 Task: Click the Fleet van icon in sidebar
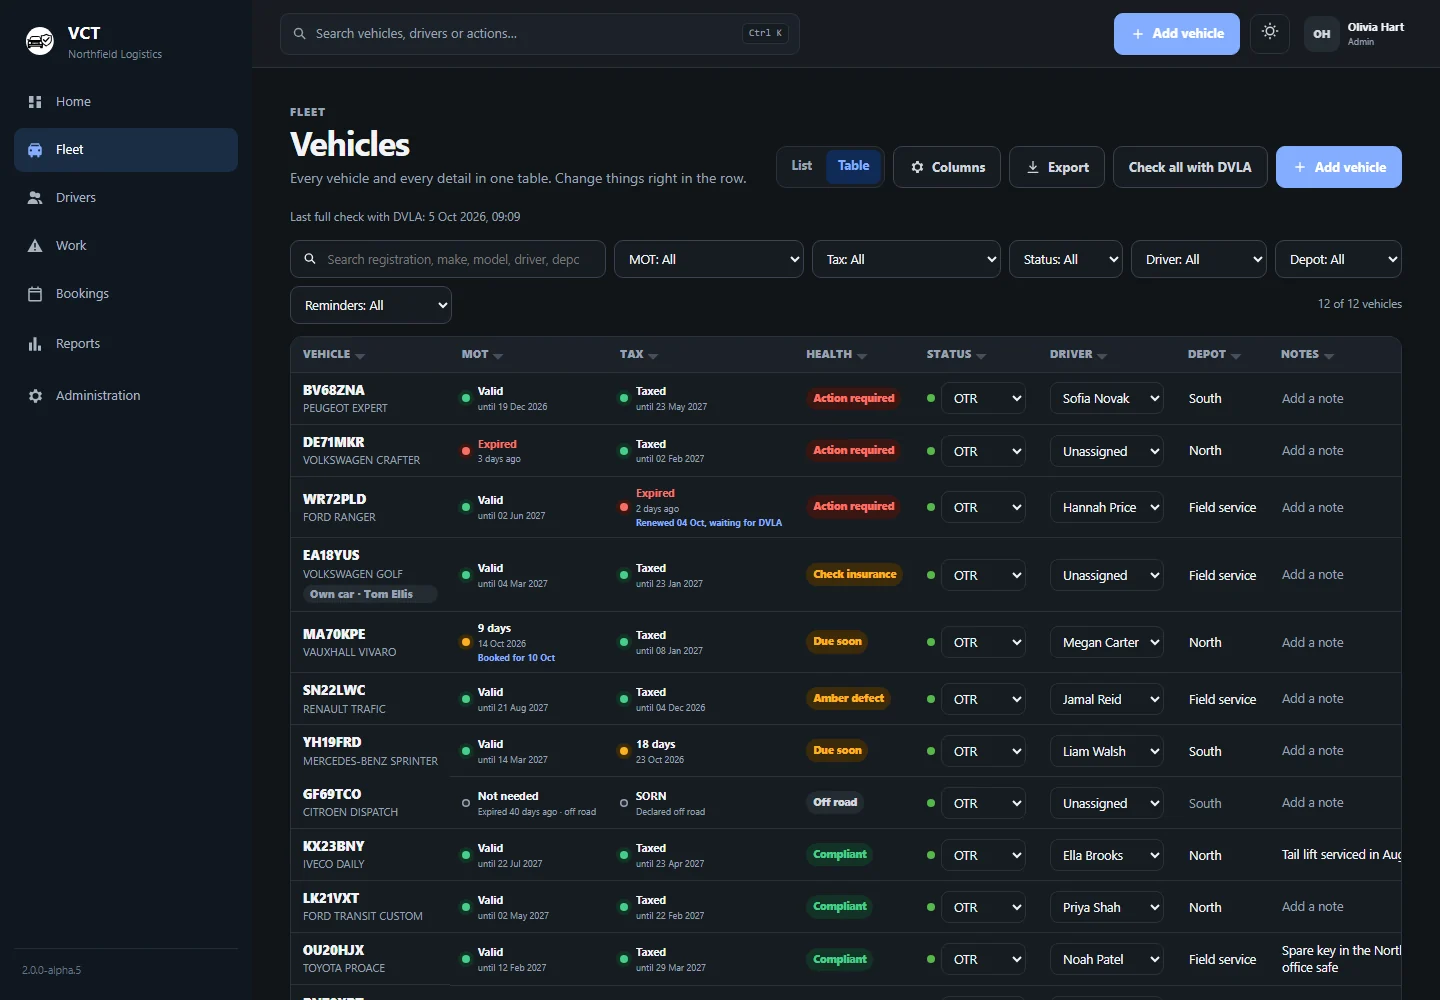[35, 150]
